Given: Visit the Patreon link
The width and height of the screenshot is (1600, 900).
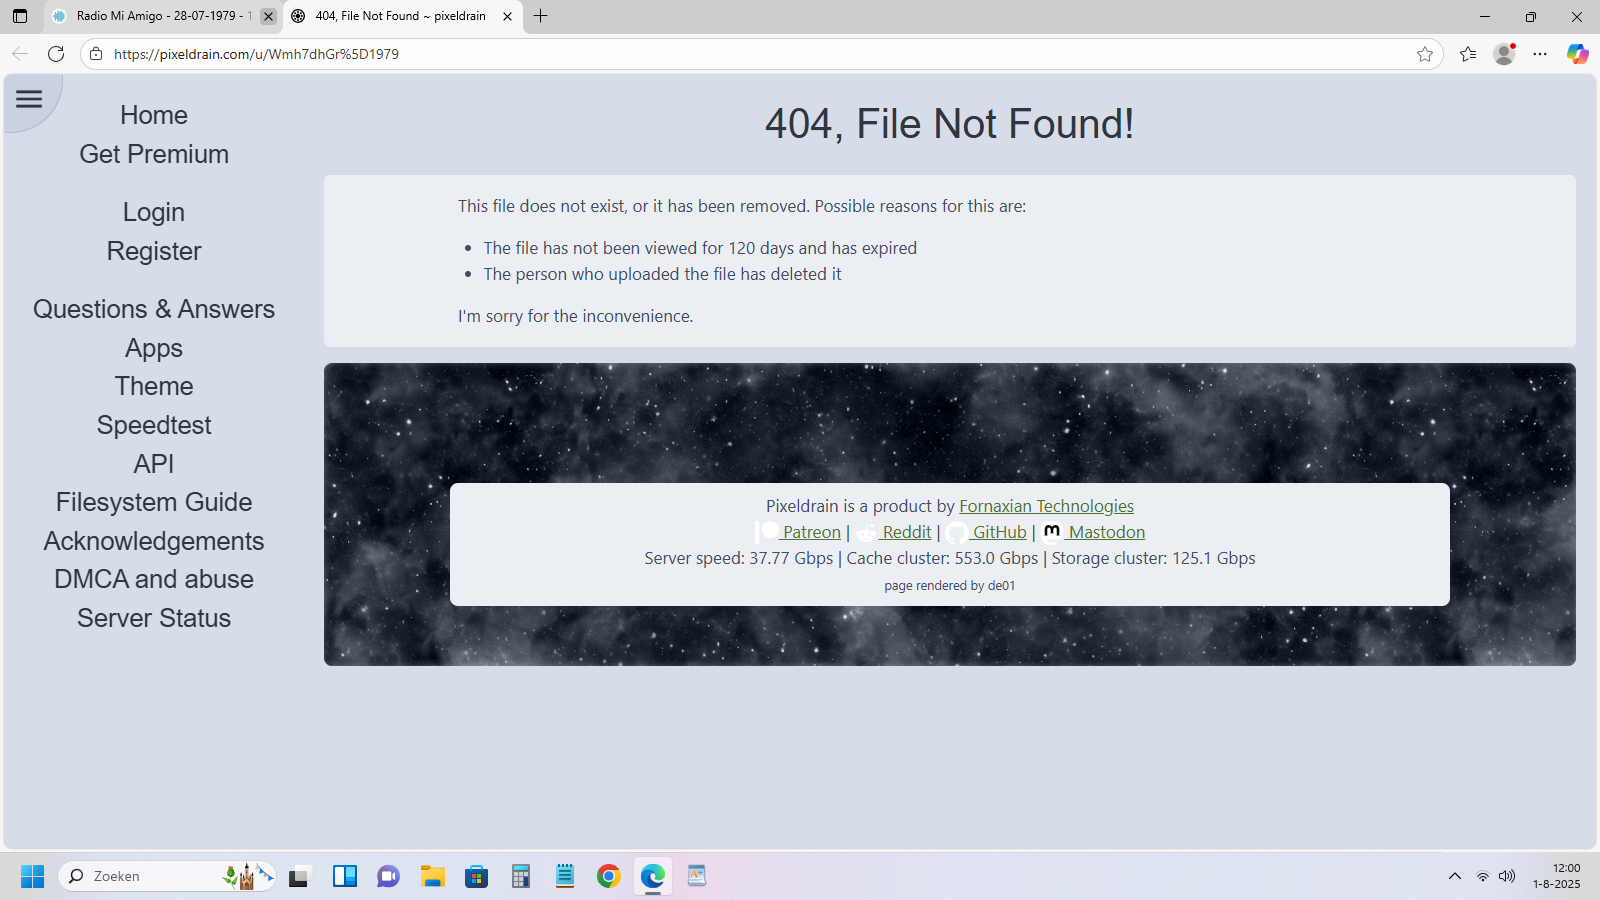Looking at the screenshot, I should point(810,532).
